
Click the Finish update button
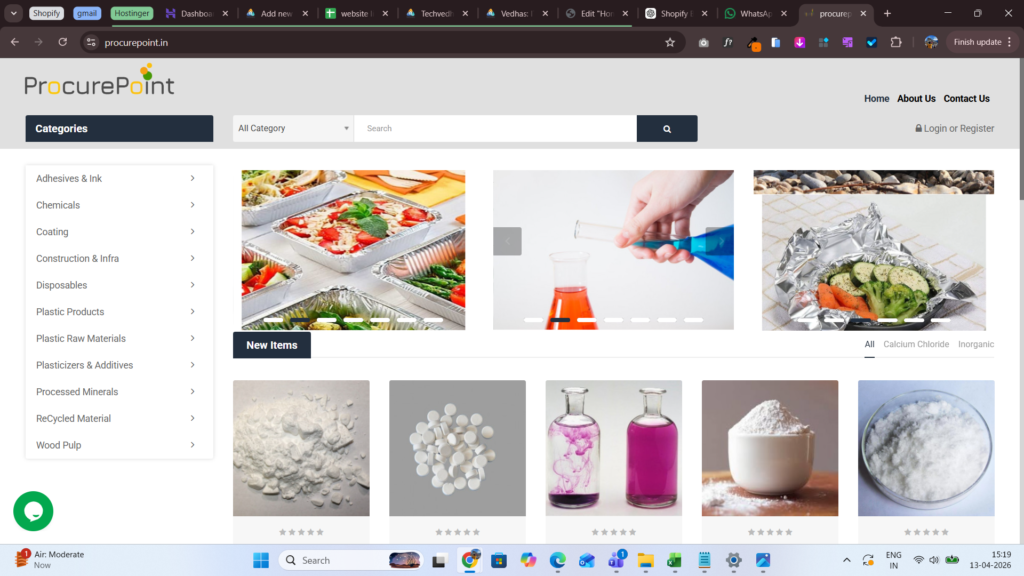976,42
